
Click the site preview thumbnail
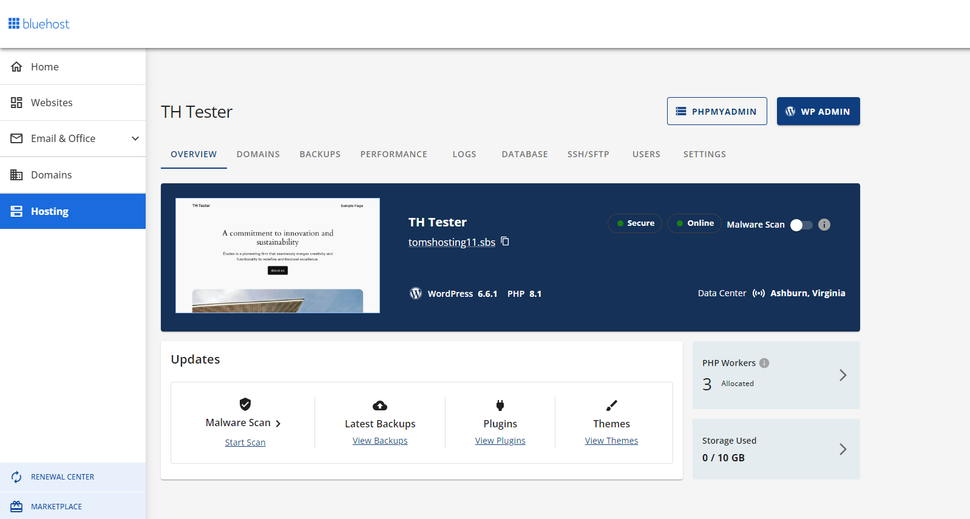[278, 255]
